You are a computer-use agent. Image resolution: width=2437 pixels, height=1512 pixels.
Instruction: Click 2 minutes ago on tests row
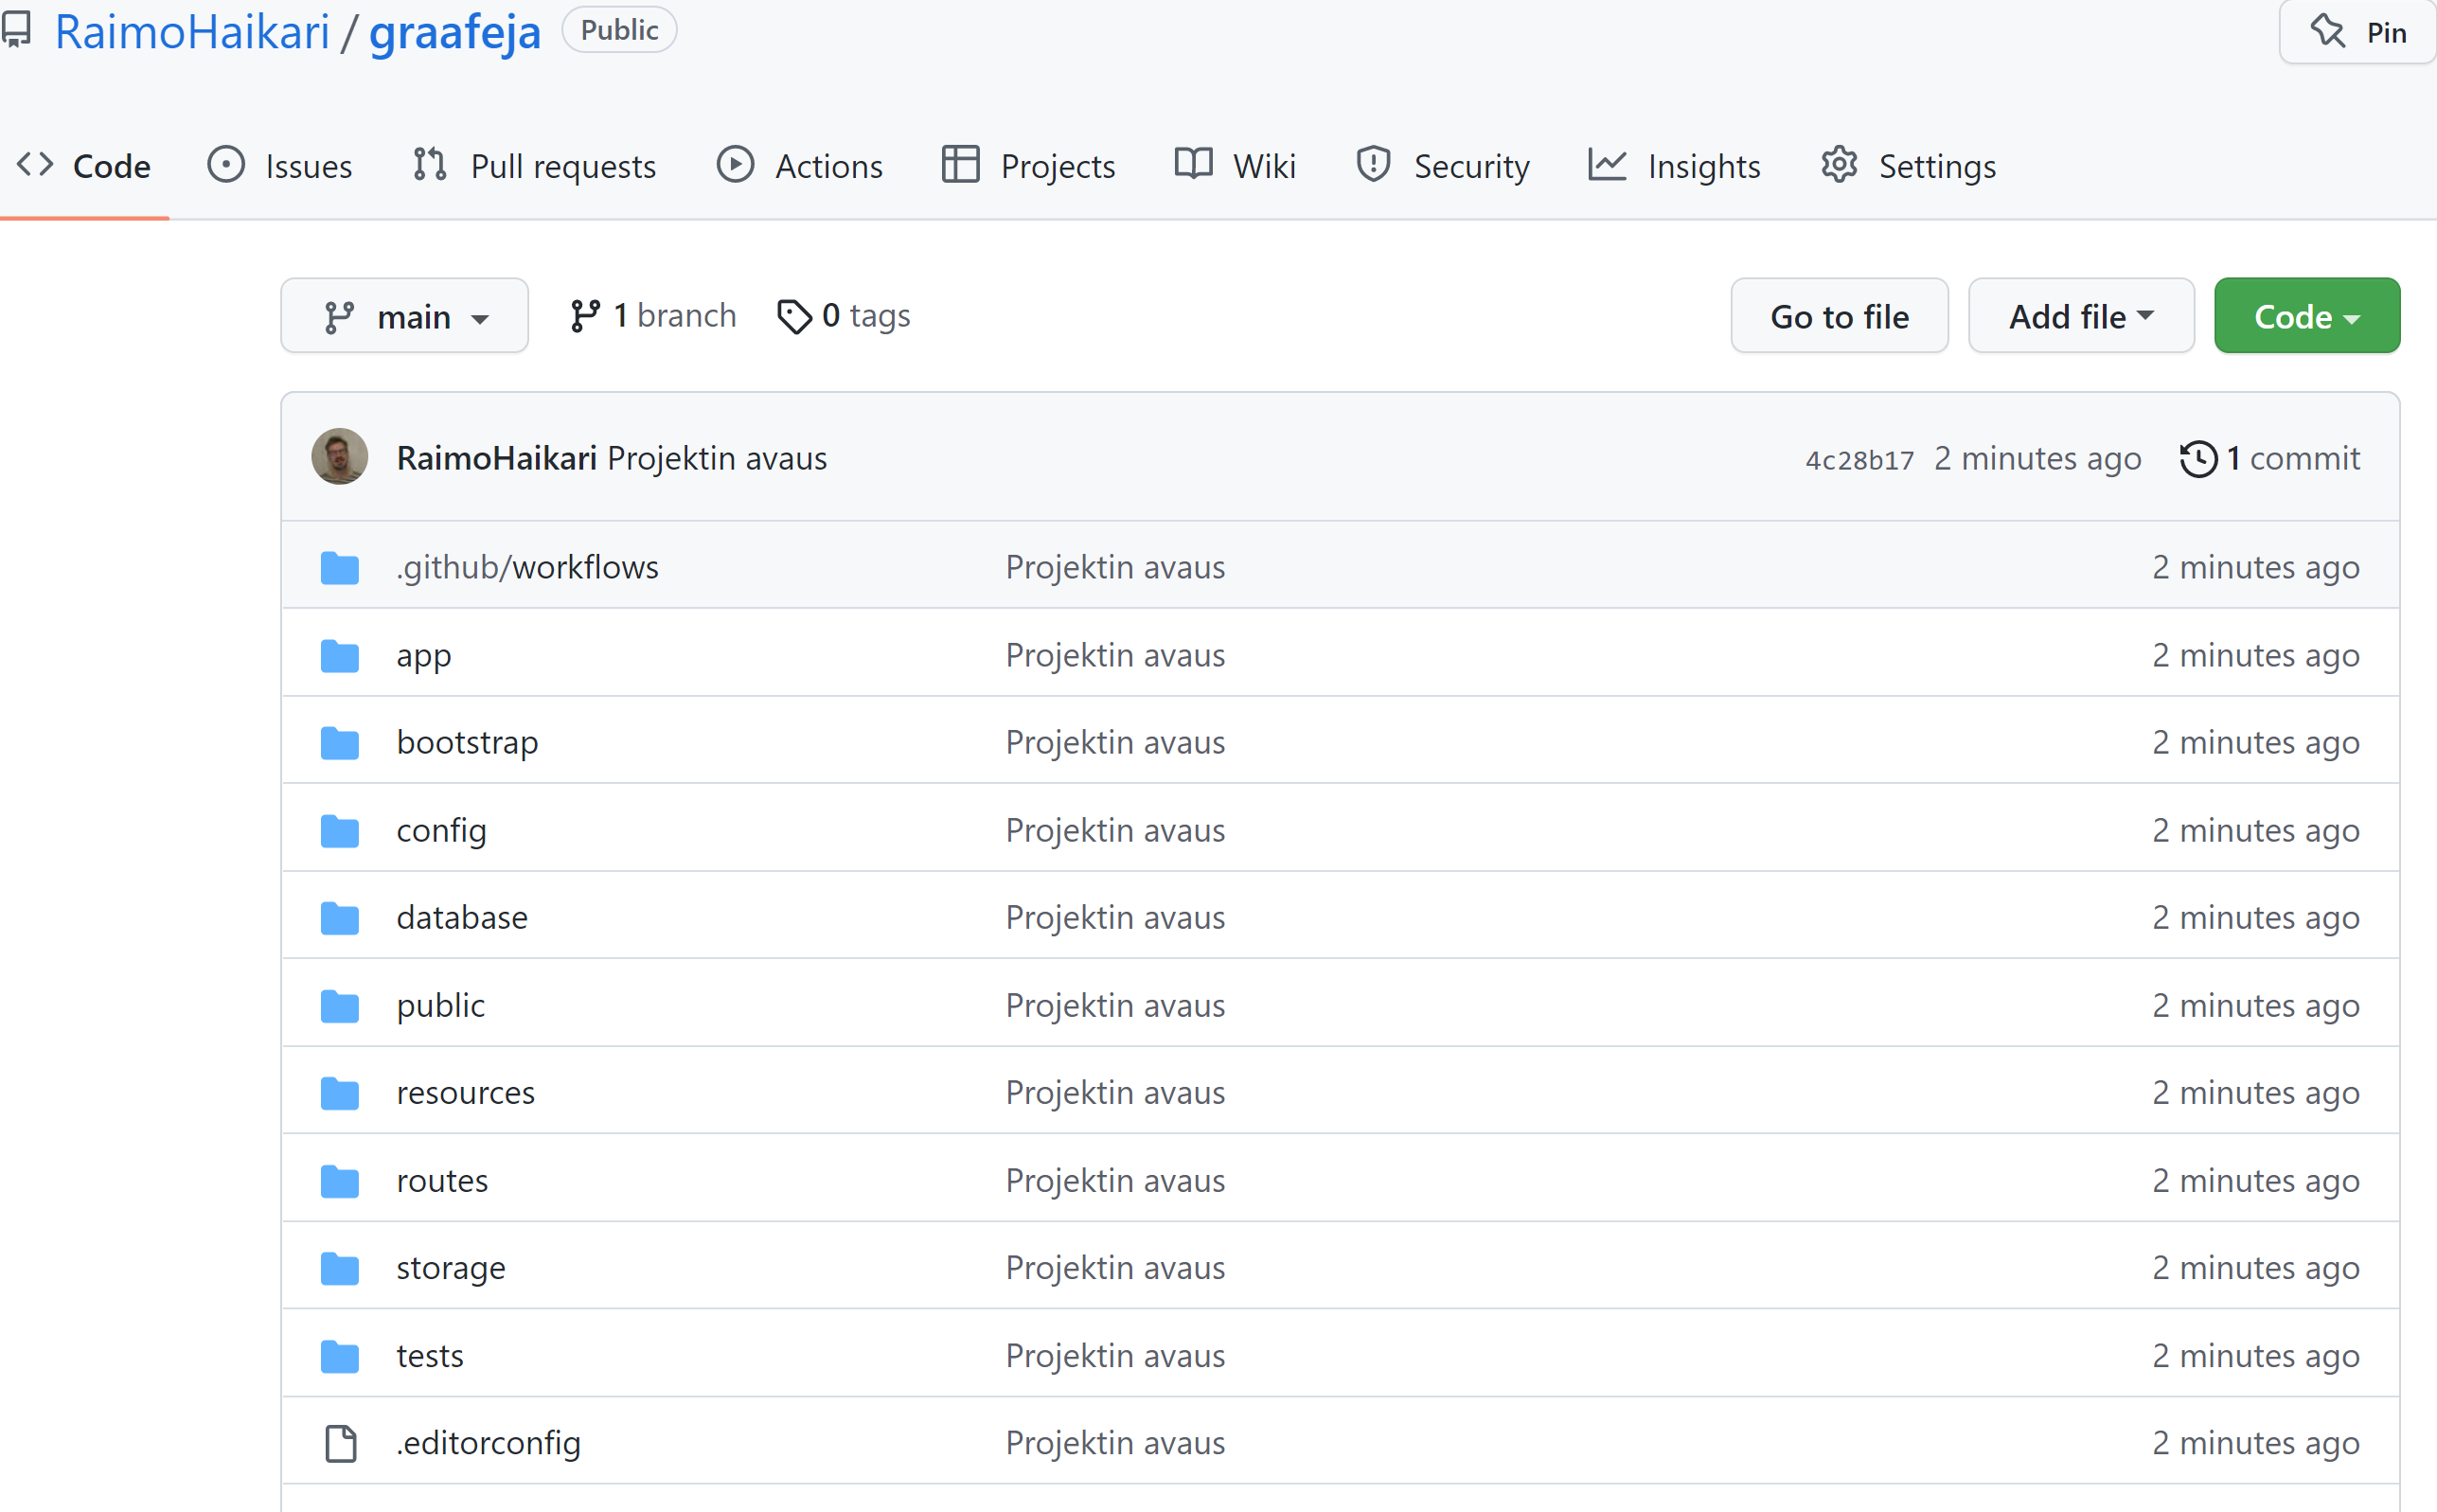(x=2256, y=1355)
